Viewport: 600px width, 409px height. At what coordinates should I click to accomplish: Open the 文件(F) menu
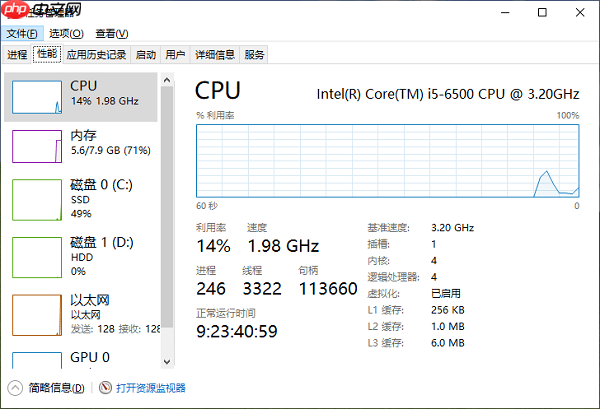tap(22, 34)
